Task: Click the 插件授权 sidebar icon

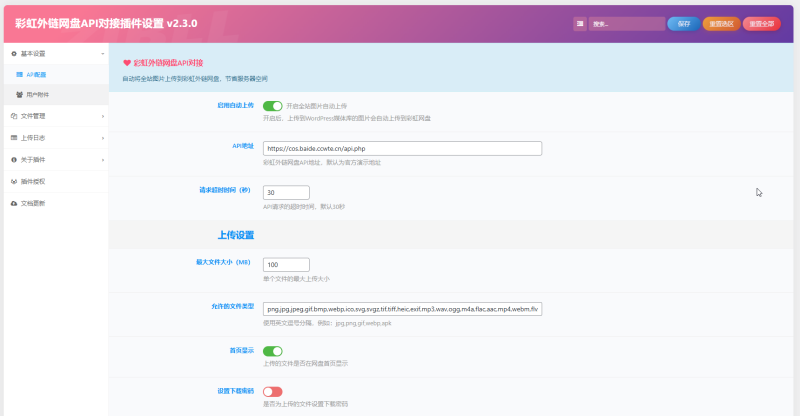Action: coord(13,181)
